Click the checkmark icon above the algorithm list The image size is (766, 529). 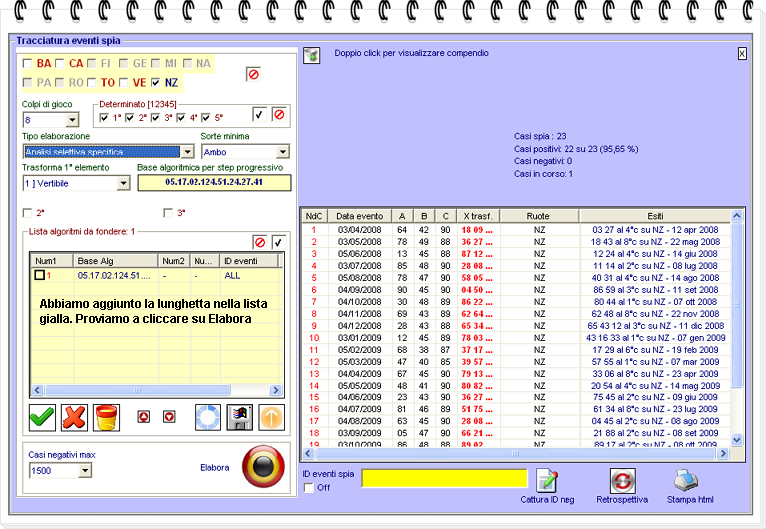278,242
